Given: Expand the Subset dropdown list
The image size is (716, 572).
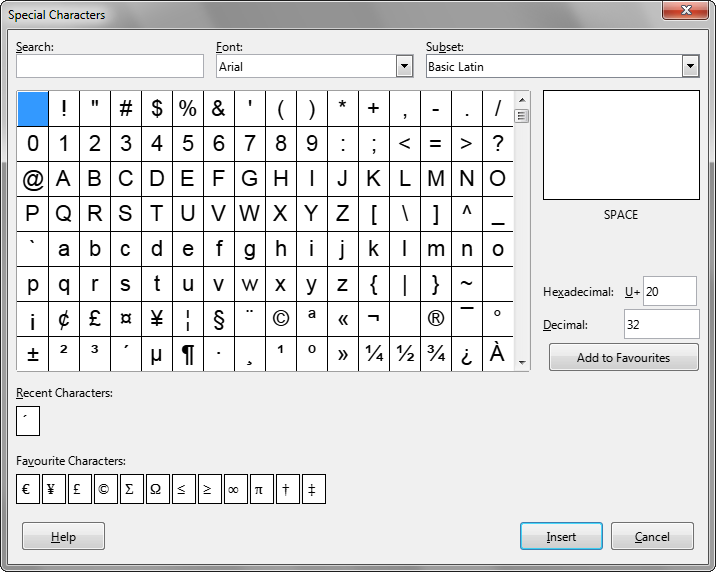Looking at the screenshot, I should click(690, 67).
